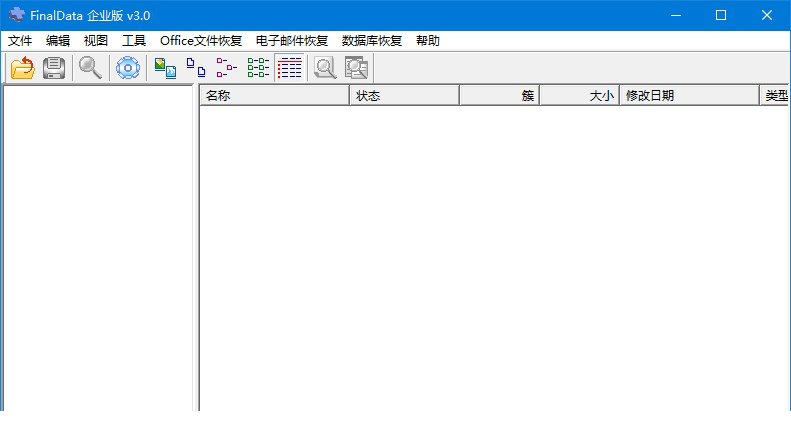The width and height of the screenshot is (791, 427).
Task: Open the 数据库恢复 menu
Action: [x=372, y=41]
